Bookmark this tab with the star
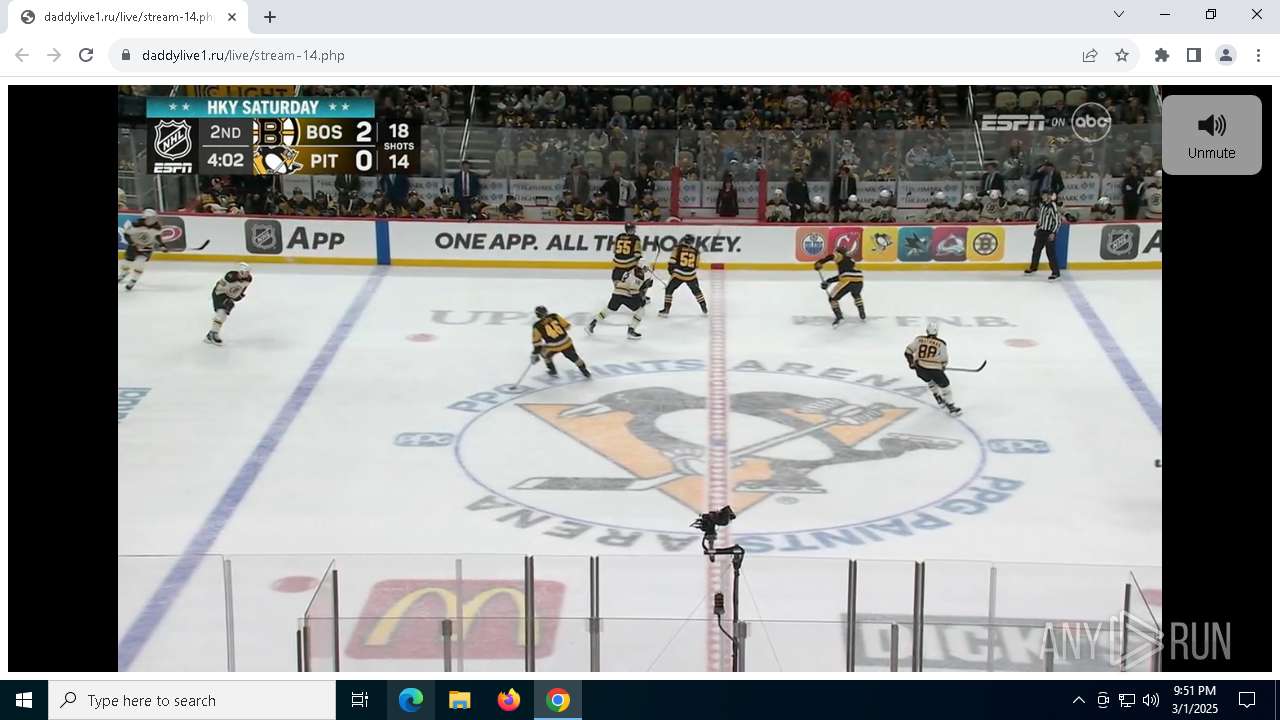This screenshot has height=720, width=1280. click(1122, 55)
